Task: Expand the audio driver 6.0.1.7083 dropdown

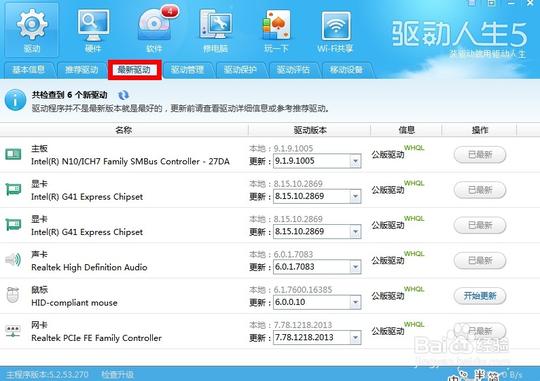Action: [355, 267]
